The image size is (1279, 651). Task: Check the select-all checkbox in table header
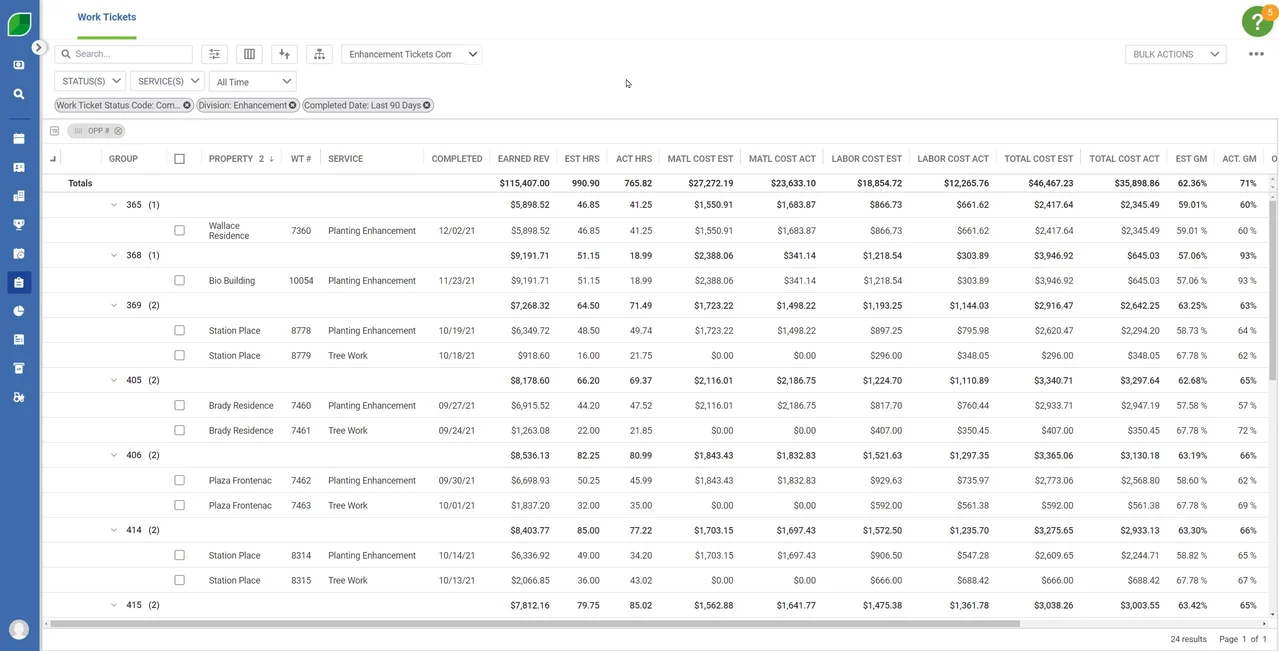coord(180,158)
